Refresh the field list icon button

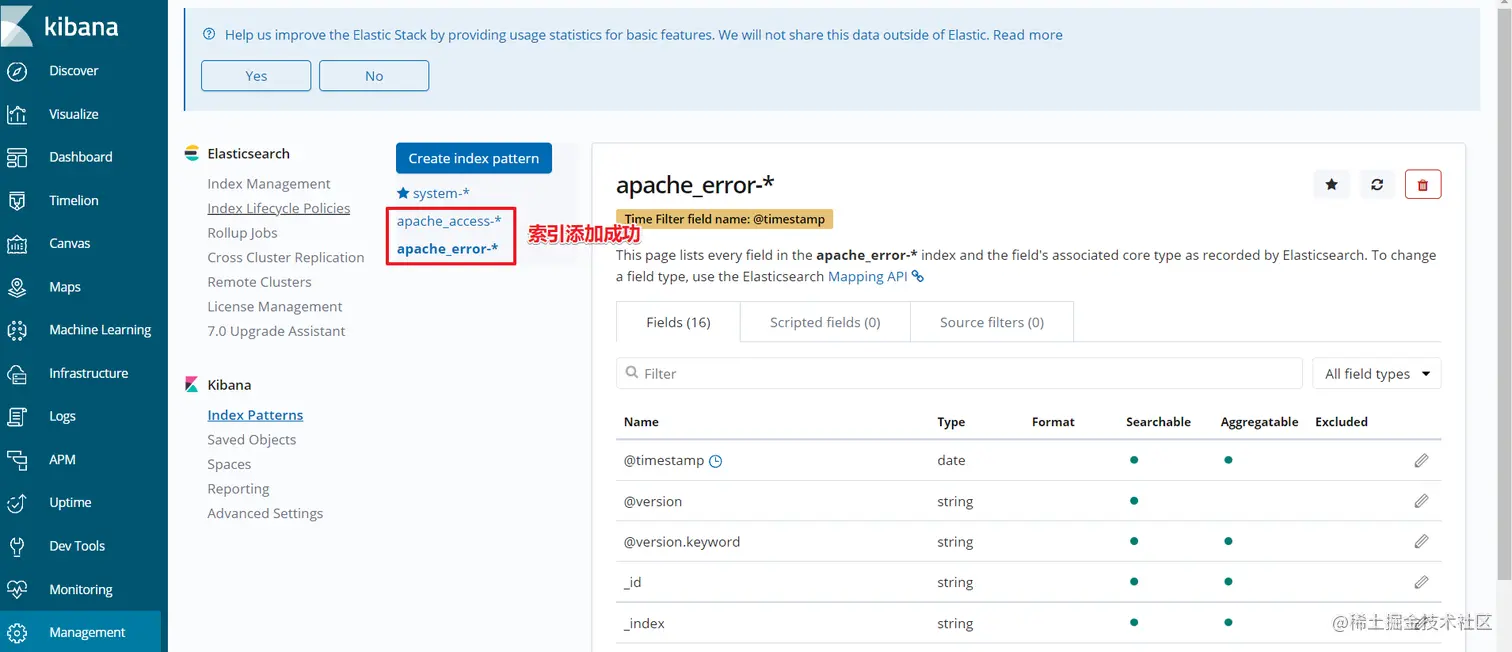[1377, 184]
